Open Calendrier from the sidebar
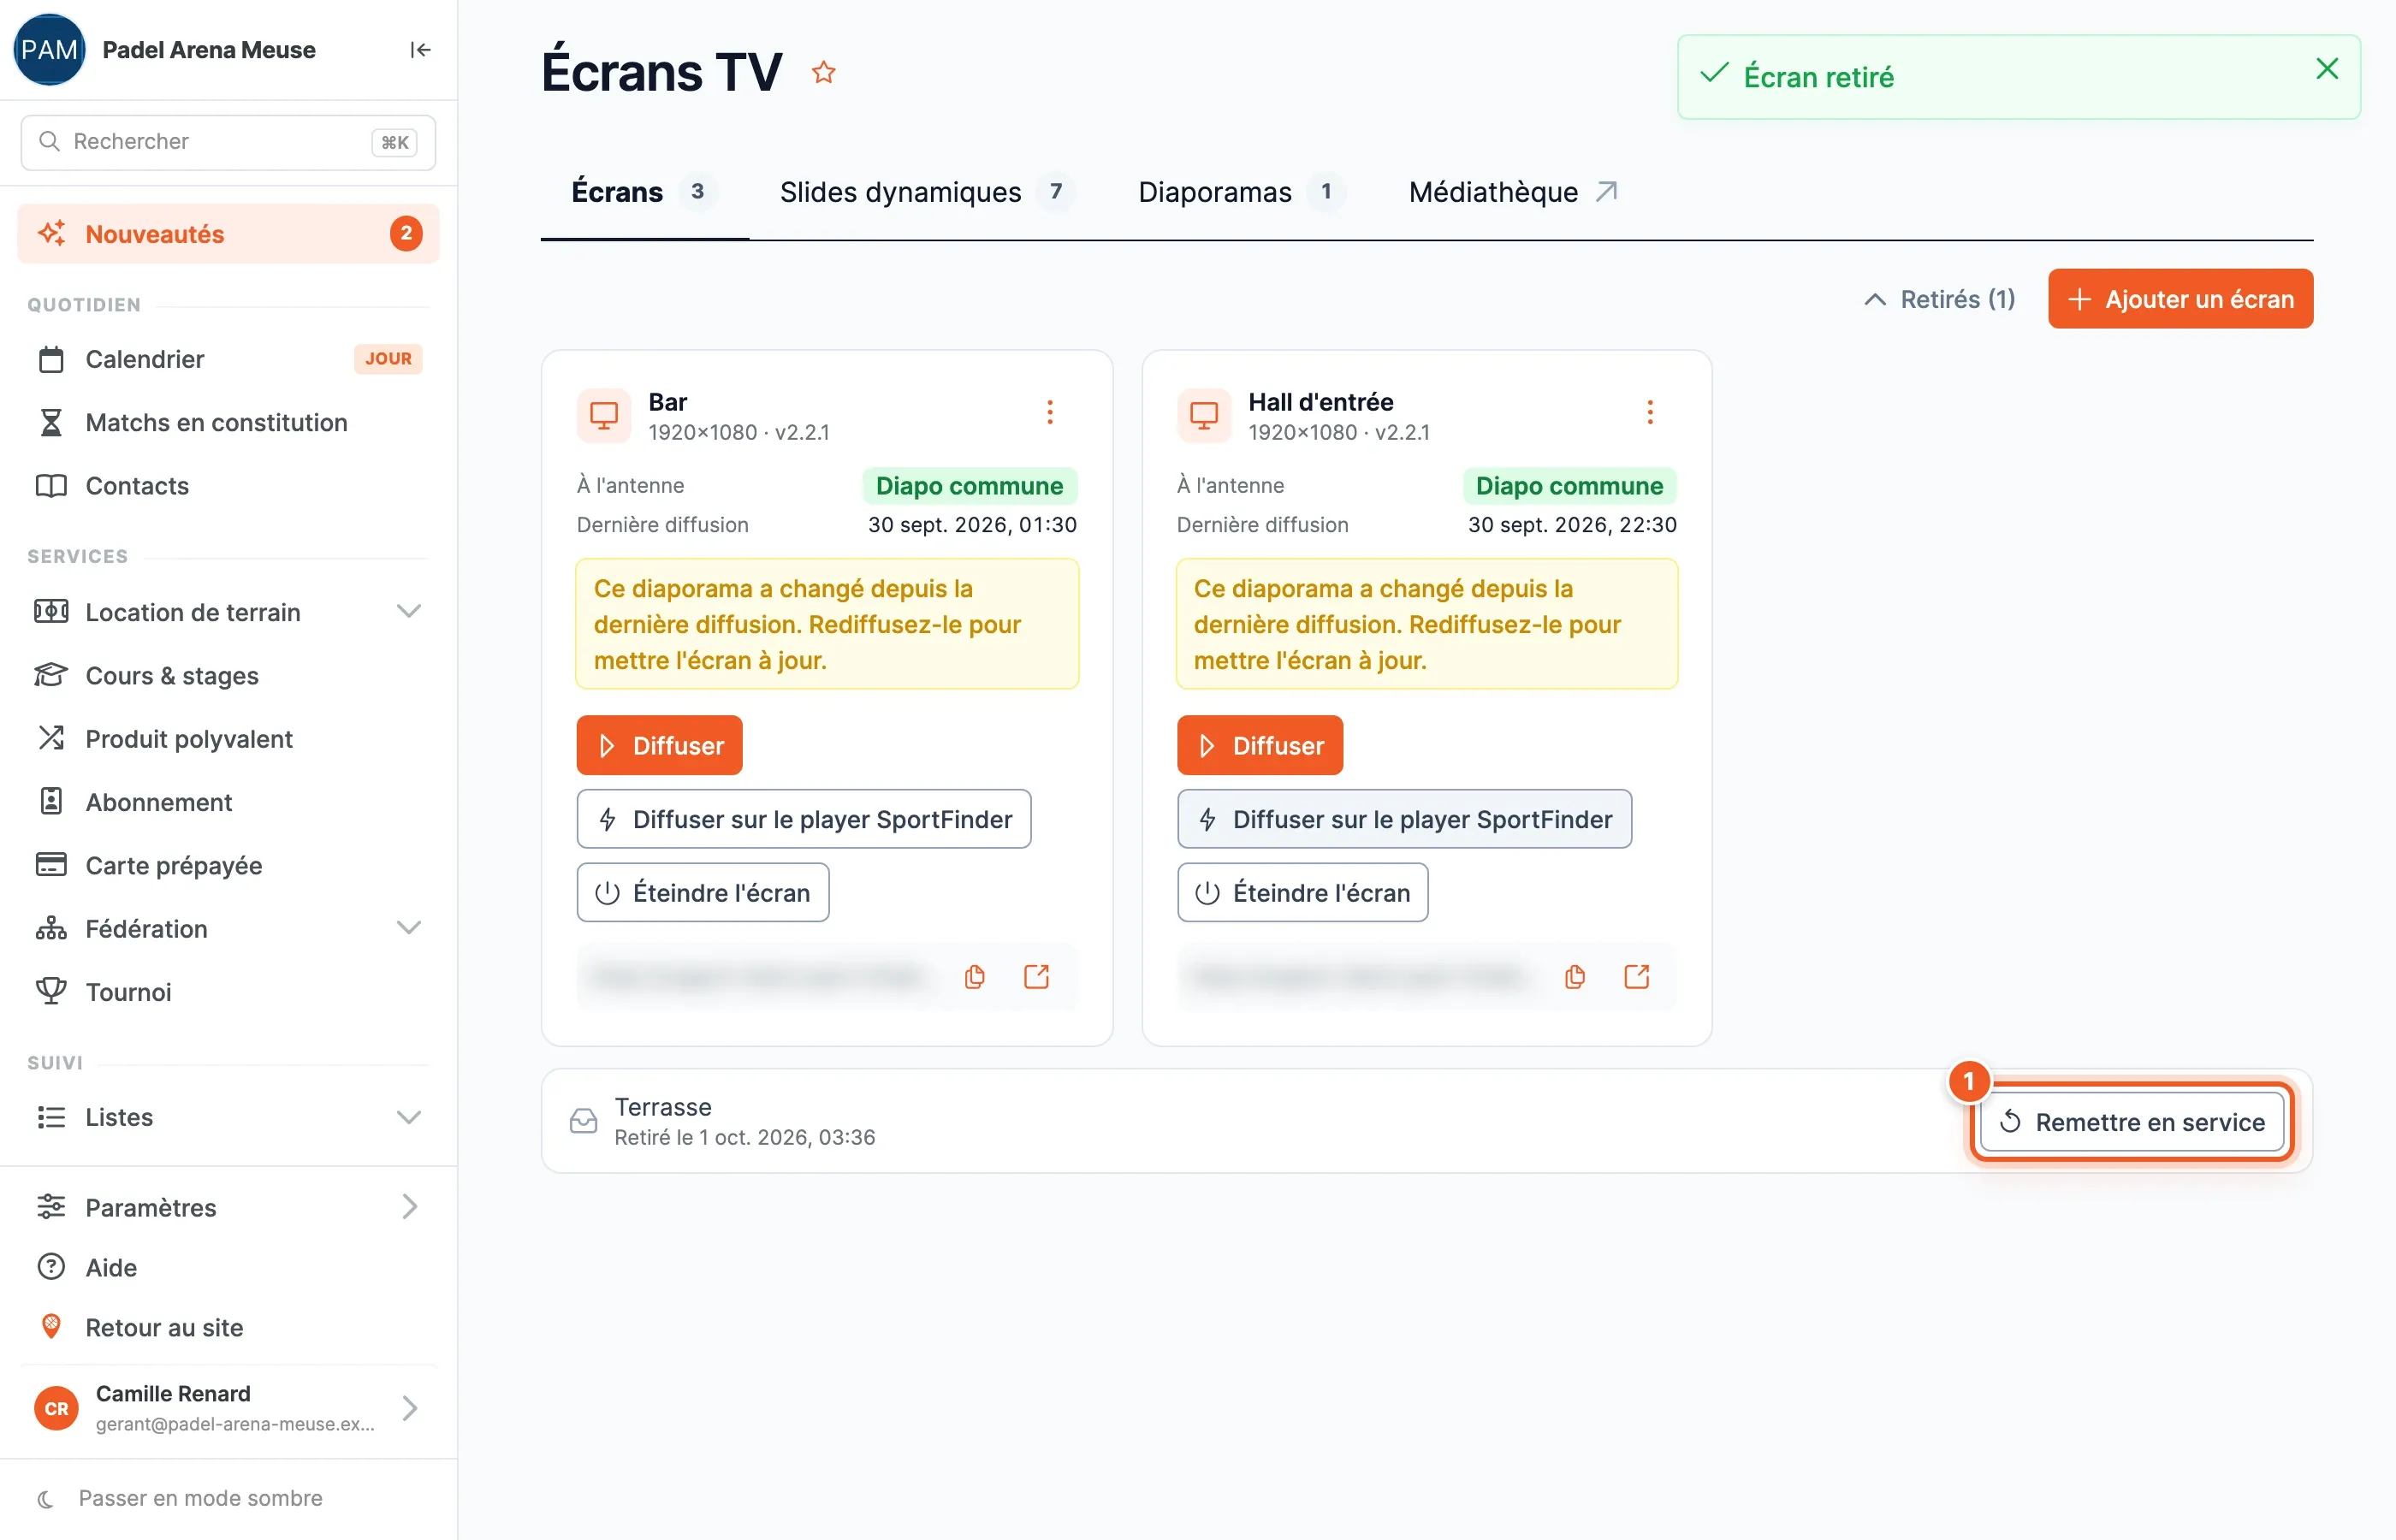2396x1540 pixels. coord(229,359)
